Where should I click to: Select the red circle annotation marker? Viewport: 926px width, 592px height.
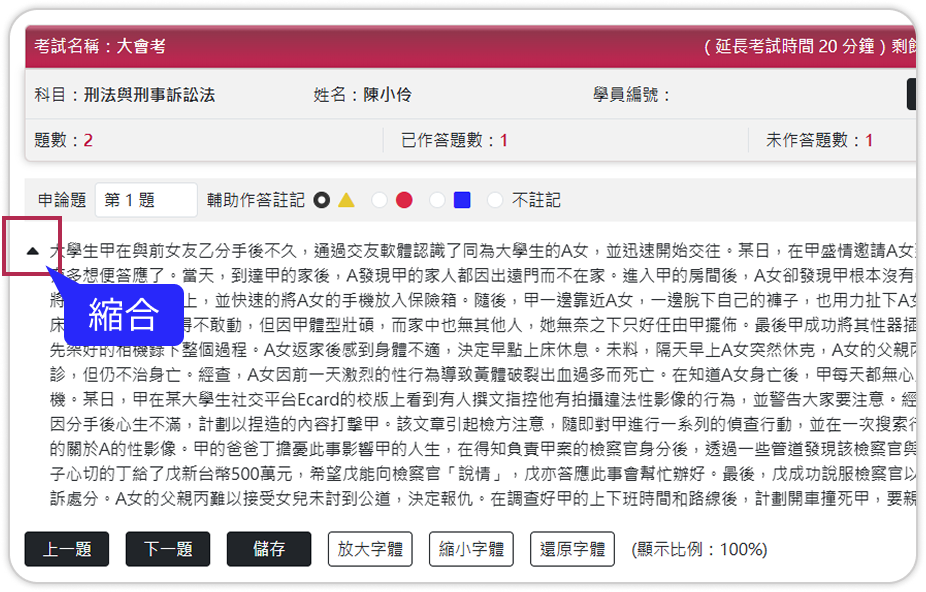tap(404, 200)
